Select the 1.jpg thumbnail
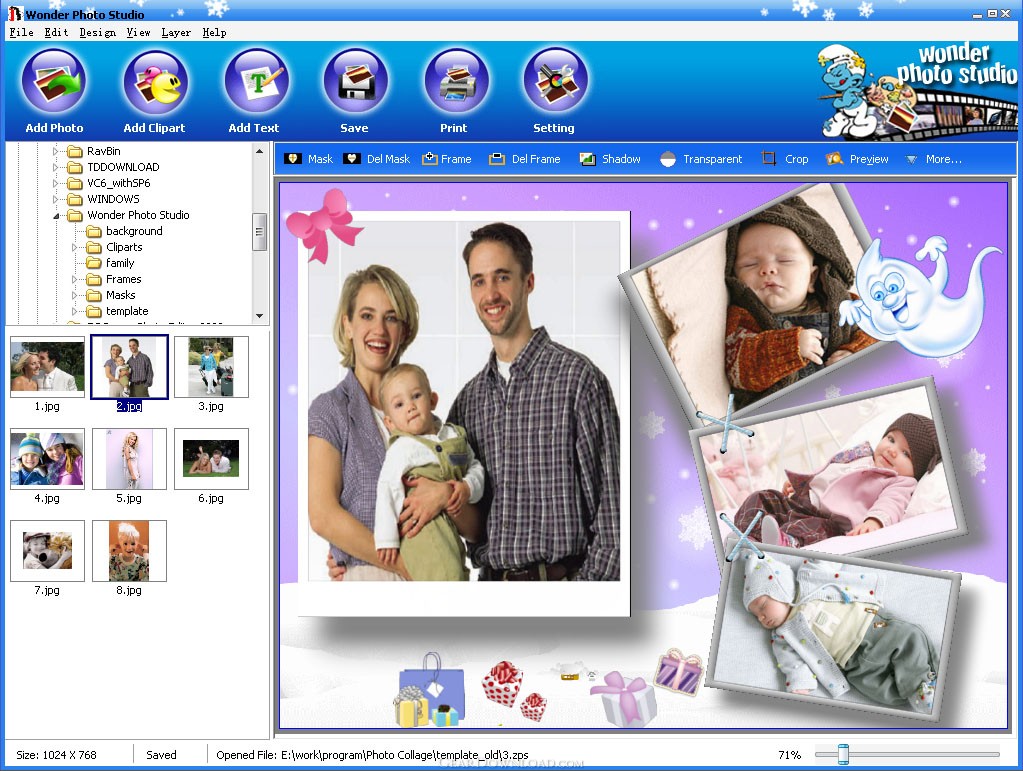 pyautogui.click(x=47, y=367)
